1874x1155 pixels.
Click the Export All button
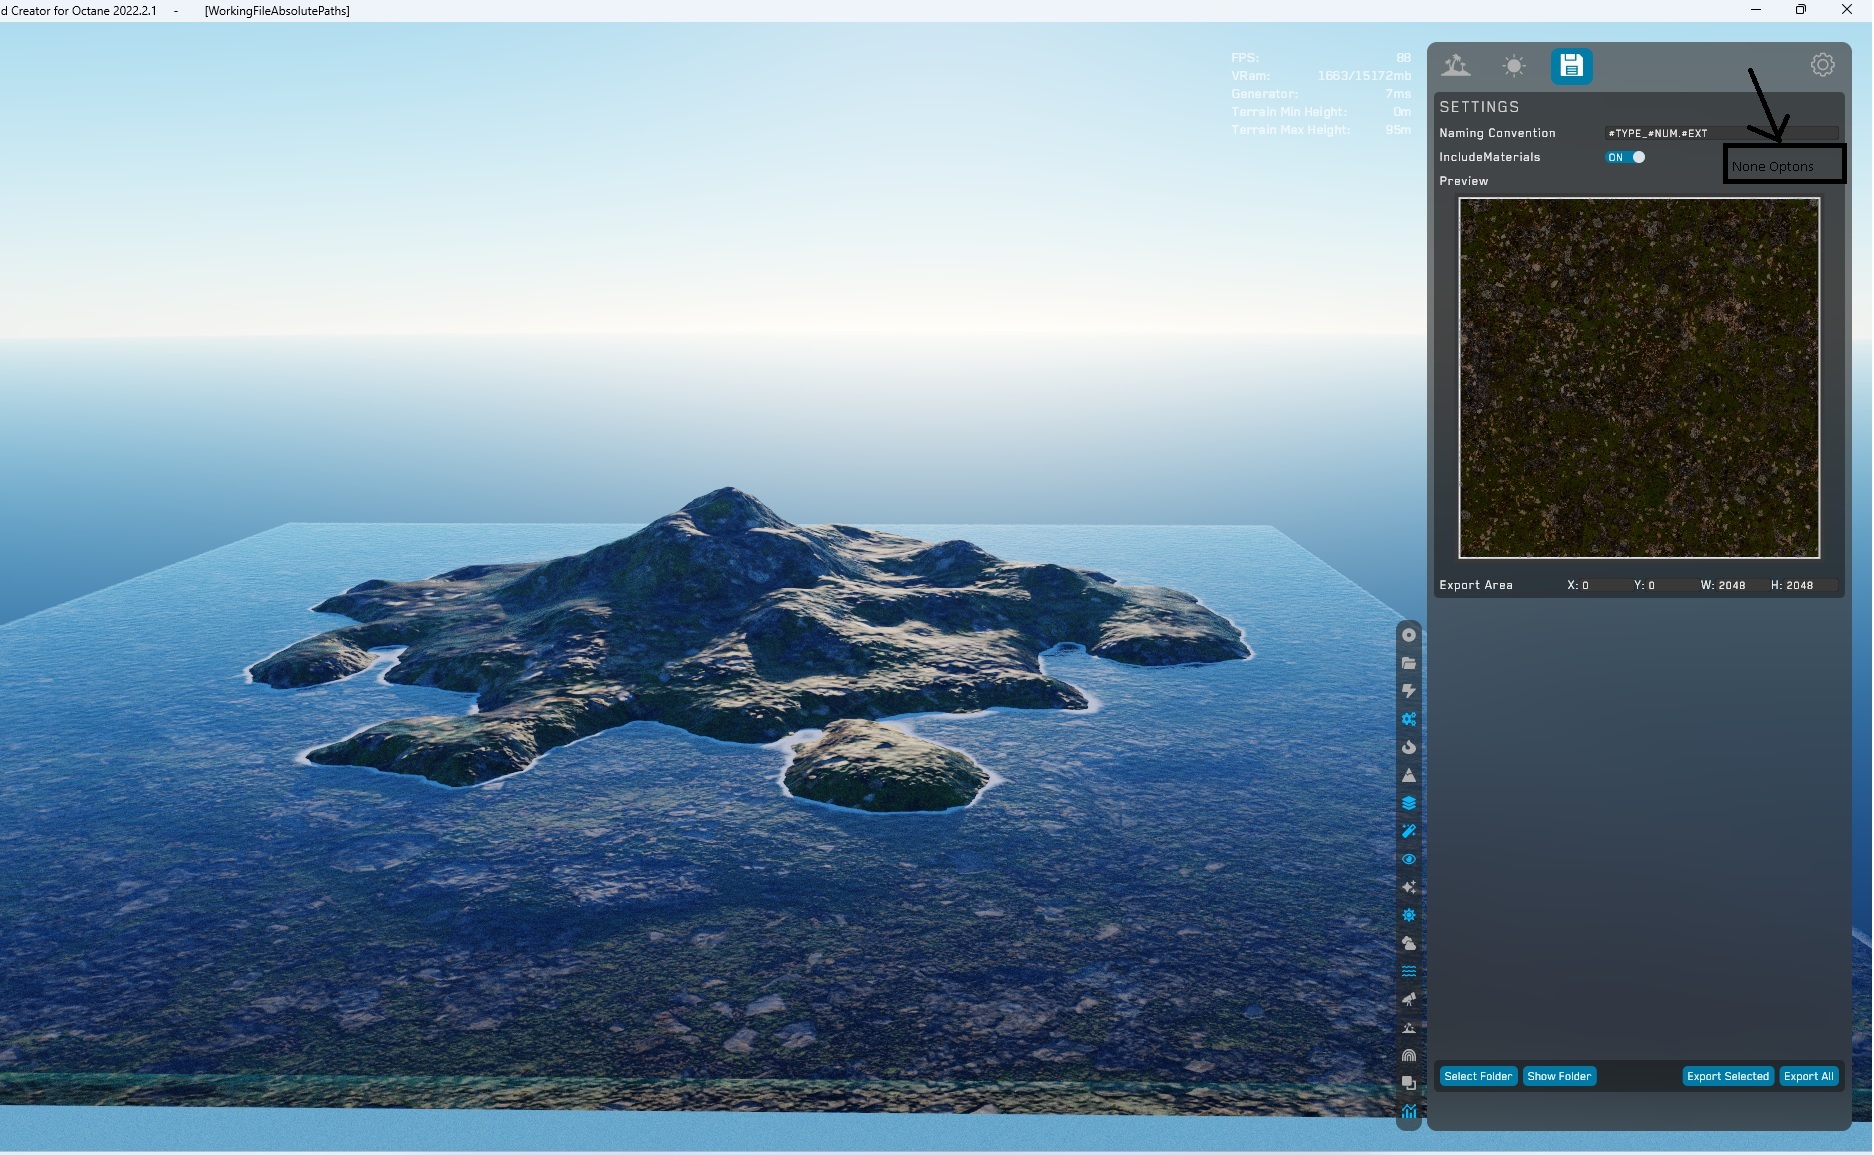(x=1809, y=1076)
